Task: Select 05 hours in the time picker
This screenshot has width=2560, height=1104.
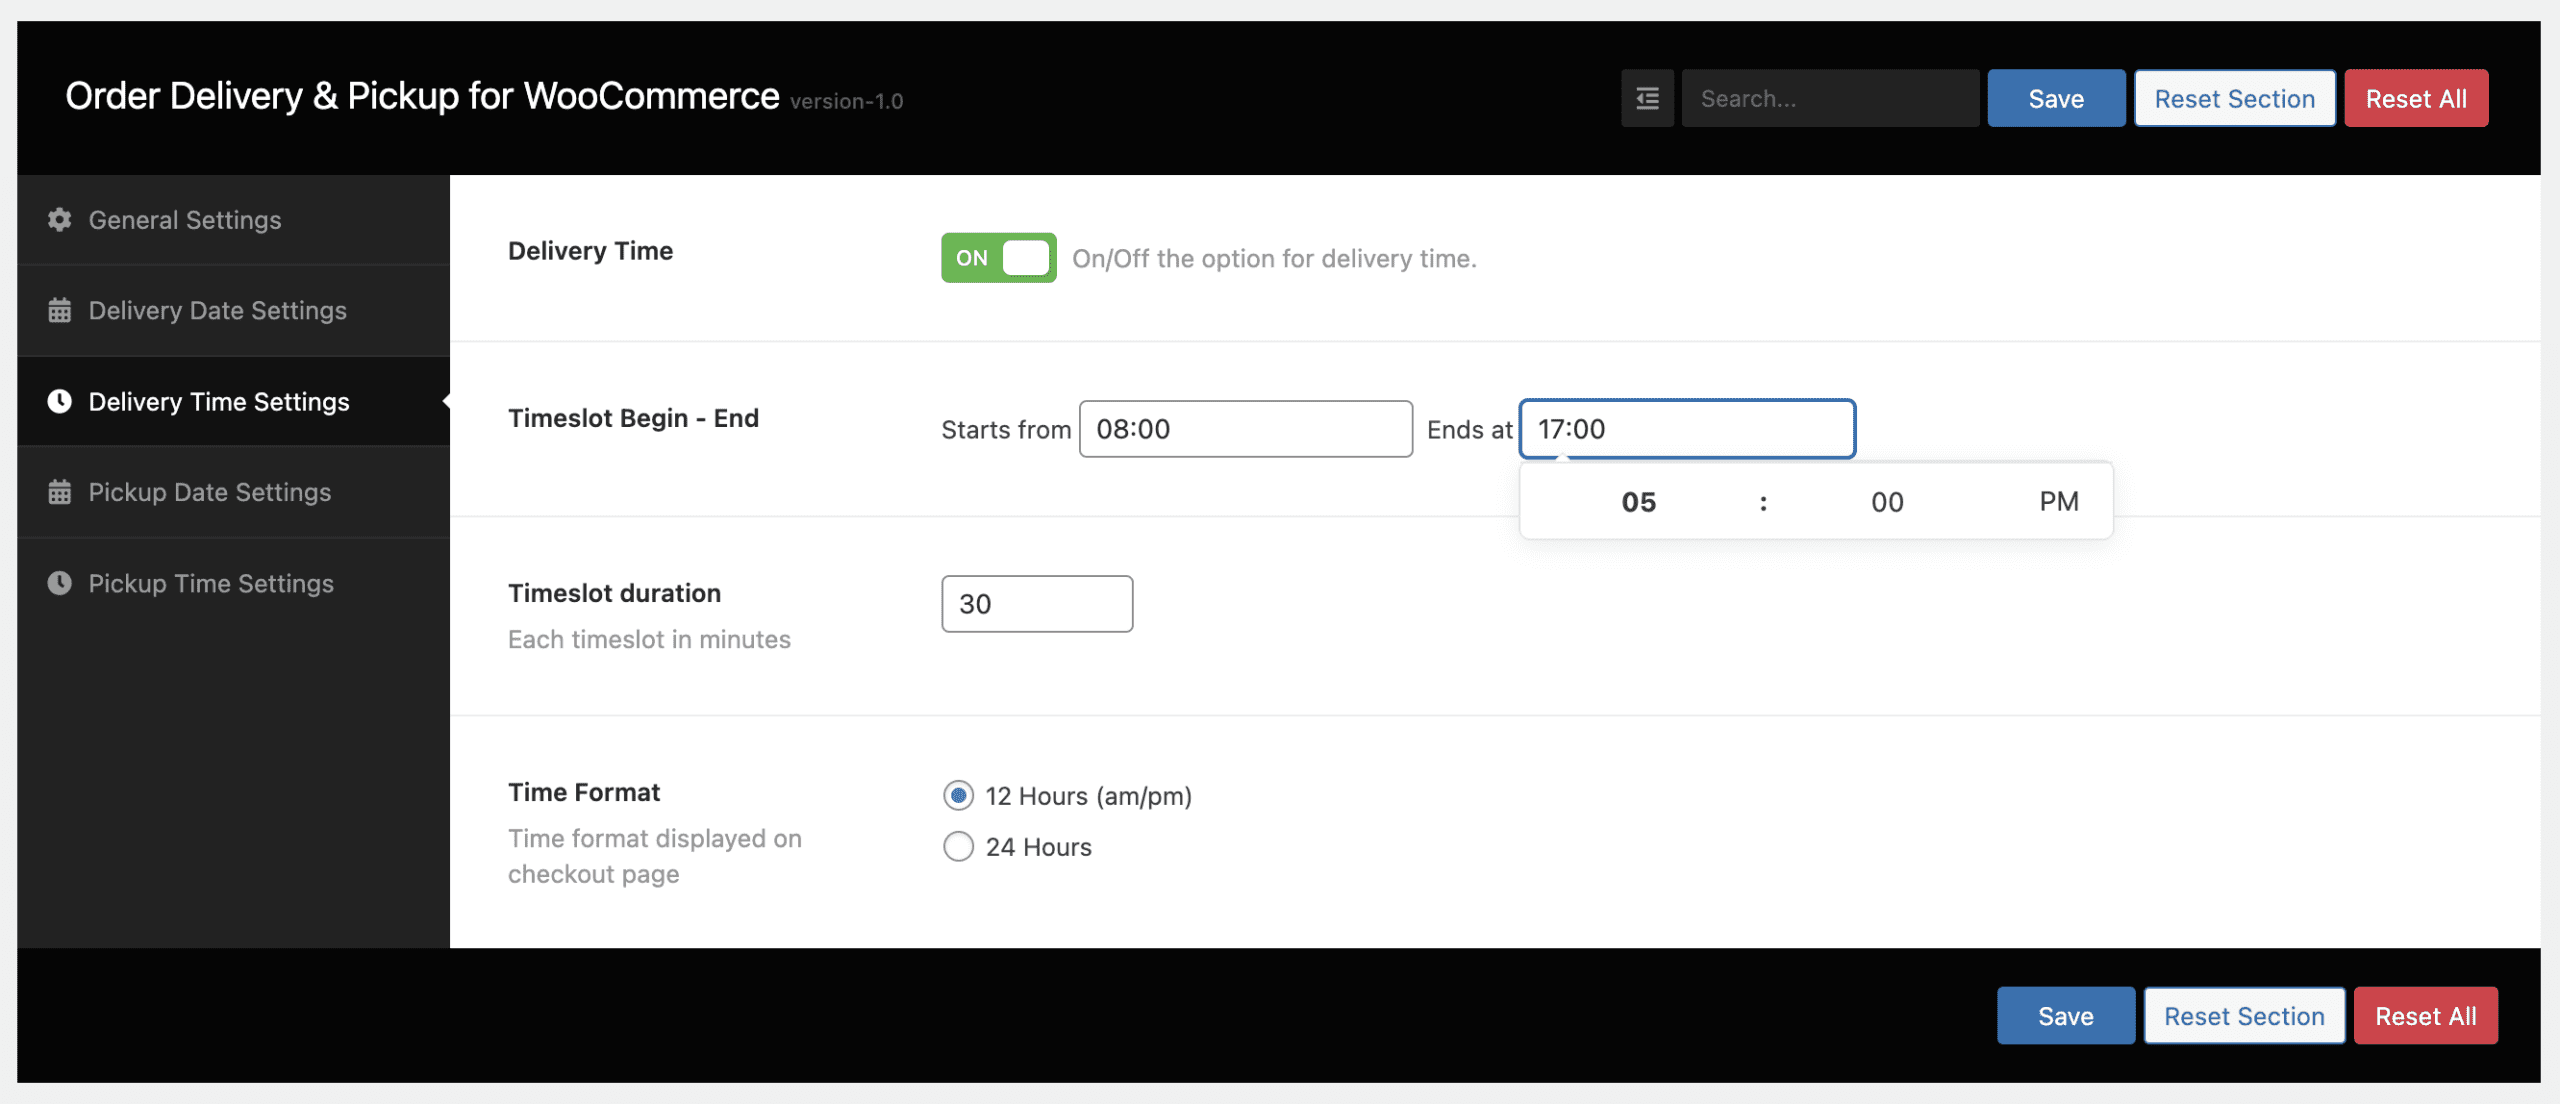Action: click(x=1638, y=500)
